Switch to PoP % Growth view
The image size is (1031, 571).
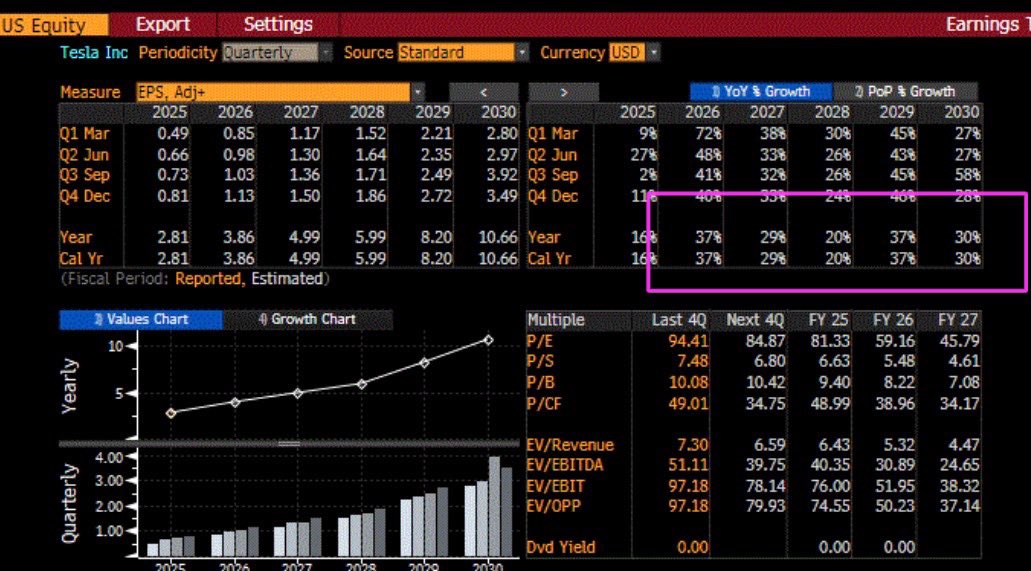[905, 92]
